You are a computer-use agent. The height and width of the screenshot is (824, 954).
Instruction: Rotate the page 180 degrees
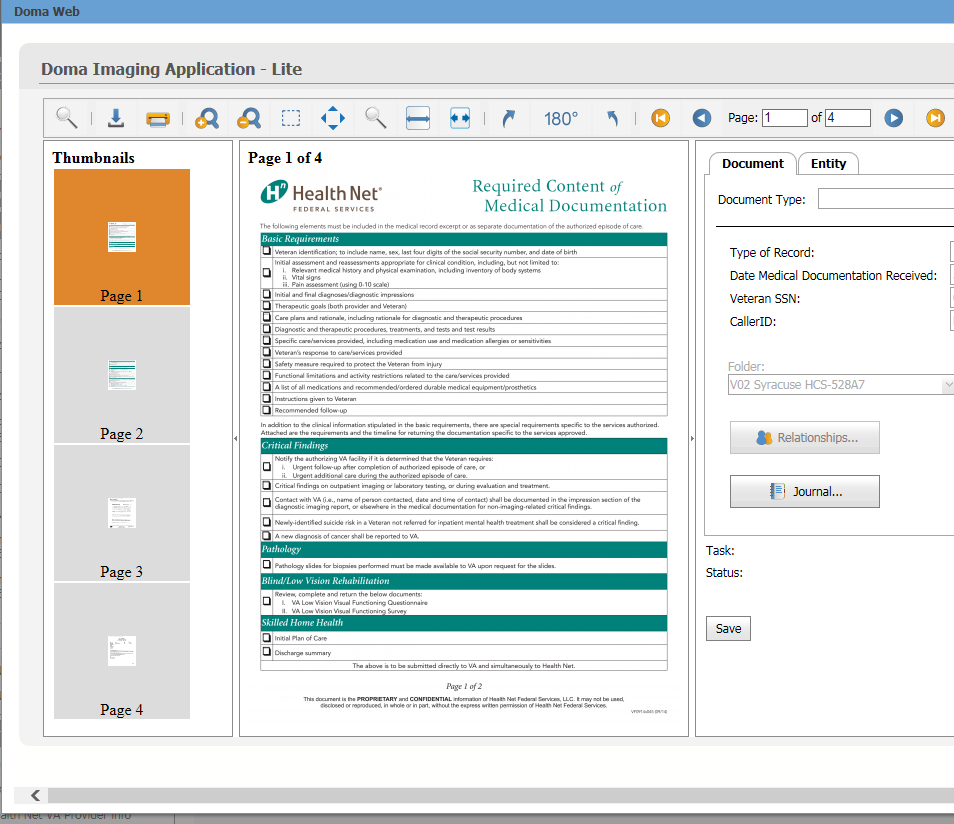point(561,119)
